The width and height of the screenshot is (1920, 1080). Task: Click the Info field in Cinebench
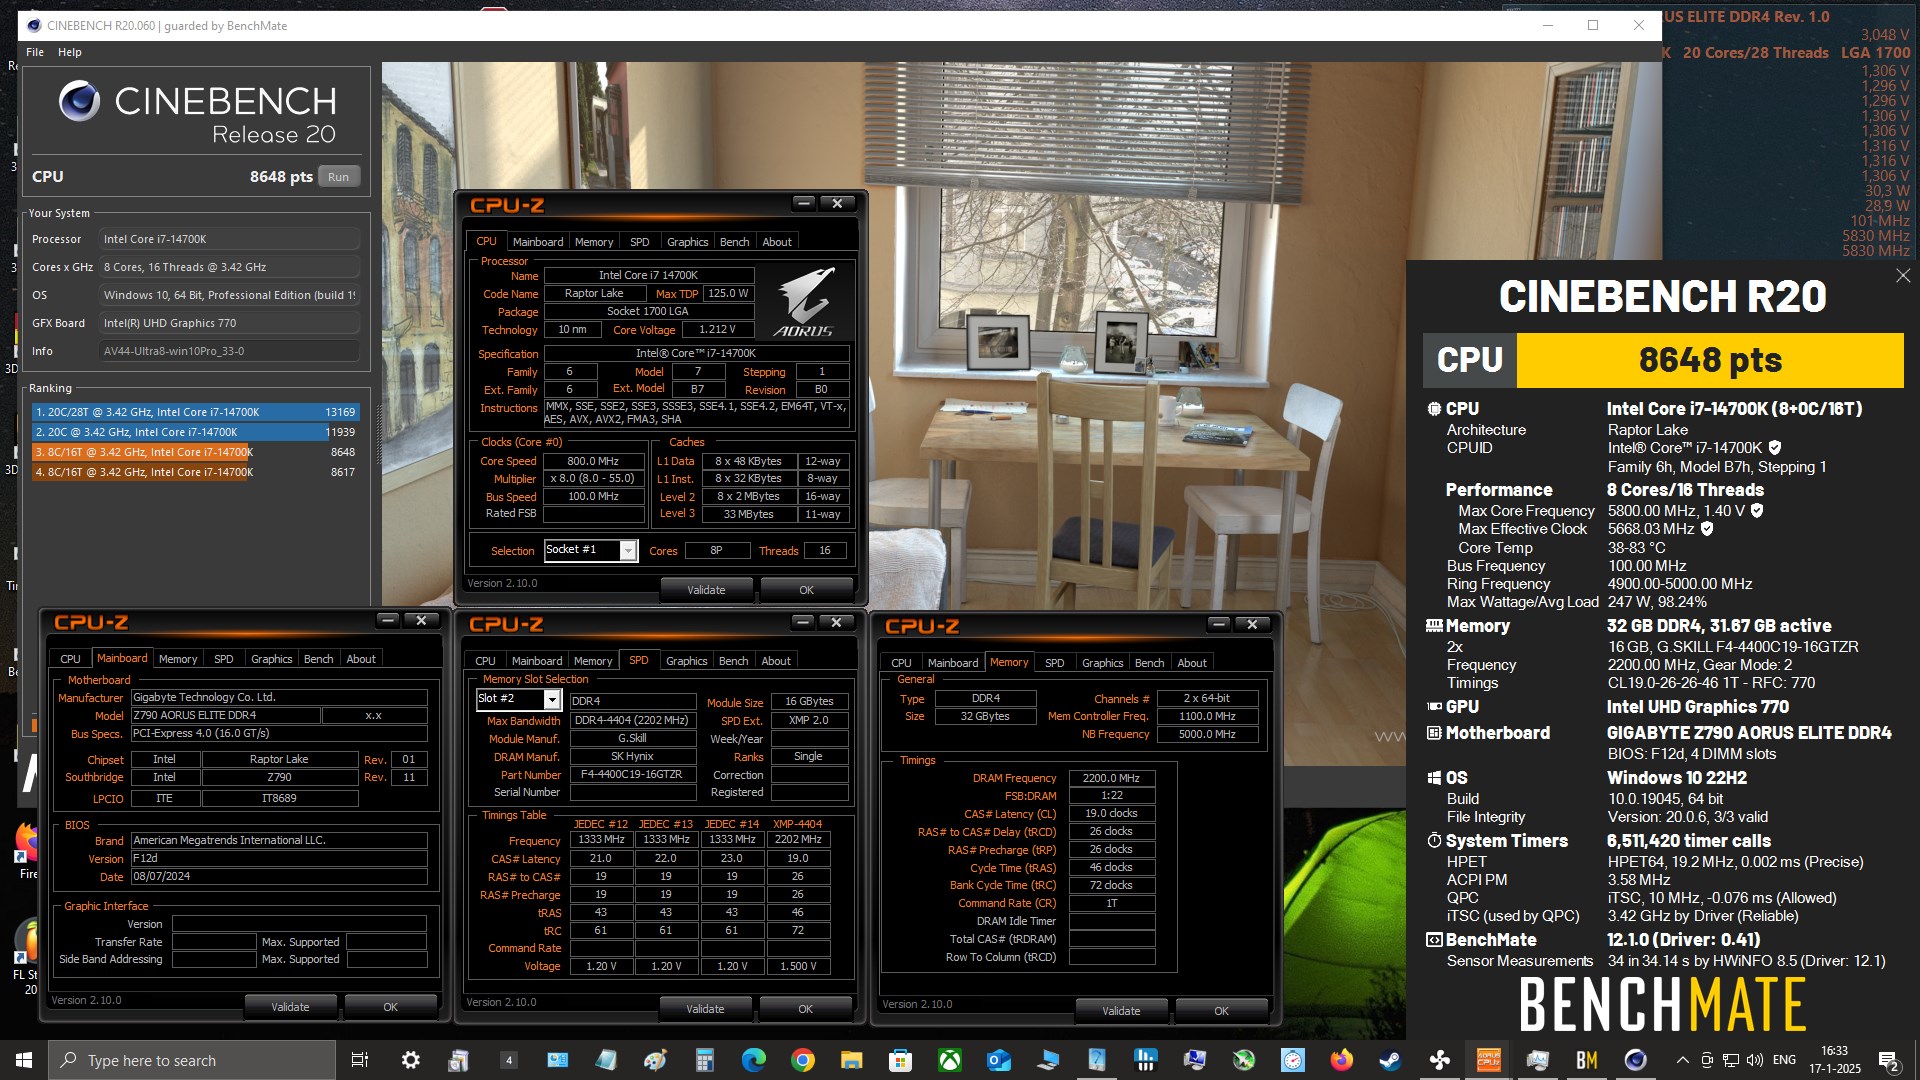pos(229,351)
